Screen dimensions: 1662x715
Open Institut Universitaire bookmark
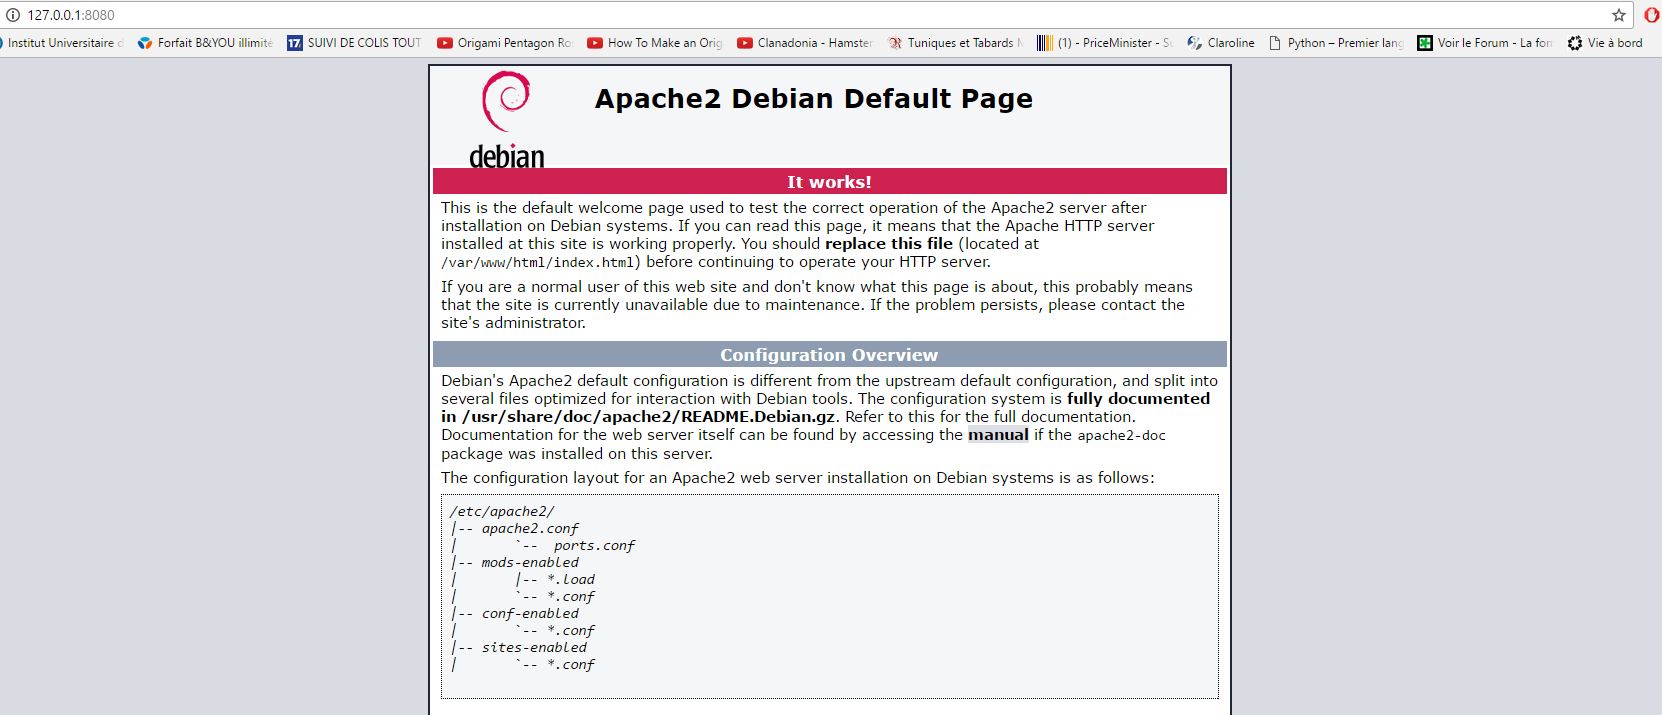(x=64, y=43)
